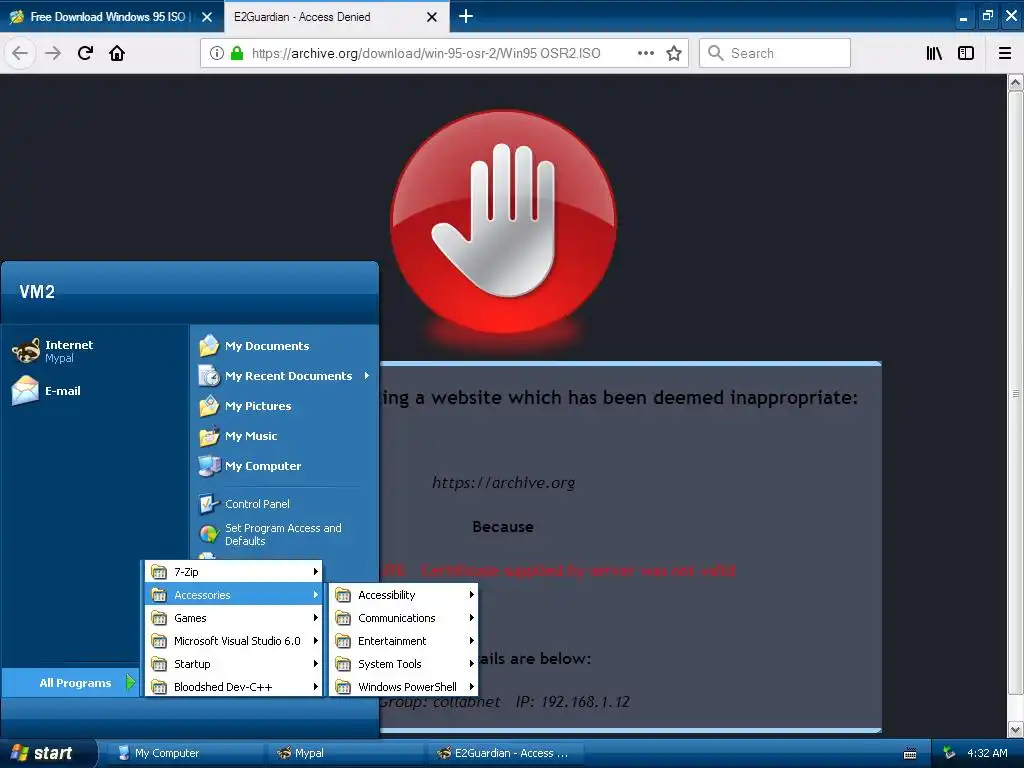The width and height of the screenshot is (1024, 768).
Task: Show site information via the info icon
Action: point(217,53)
